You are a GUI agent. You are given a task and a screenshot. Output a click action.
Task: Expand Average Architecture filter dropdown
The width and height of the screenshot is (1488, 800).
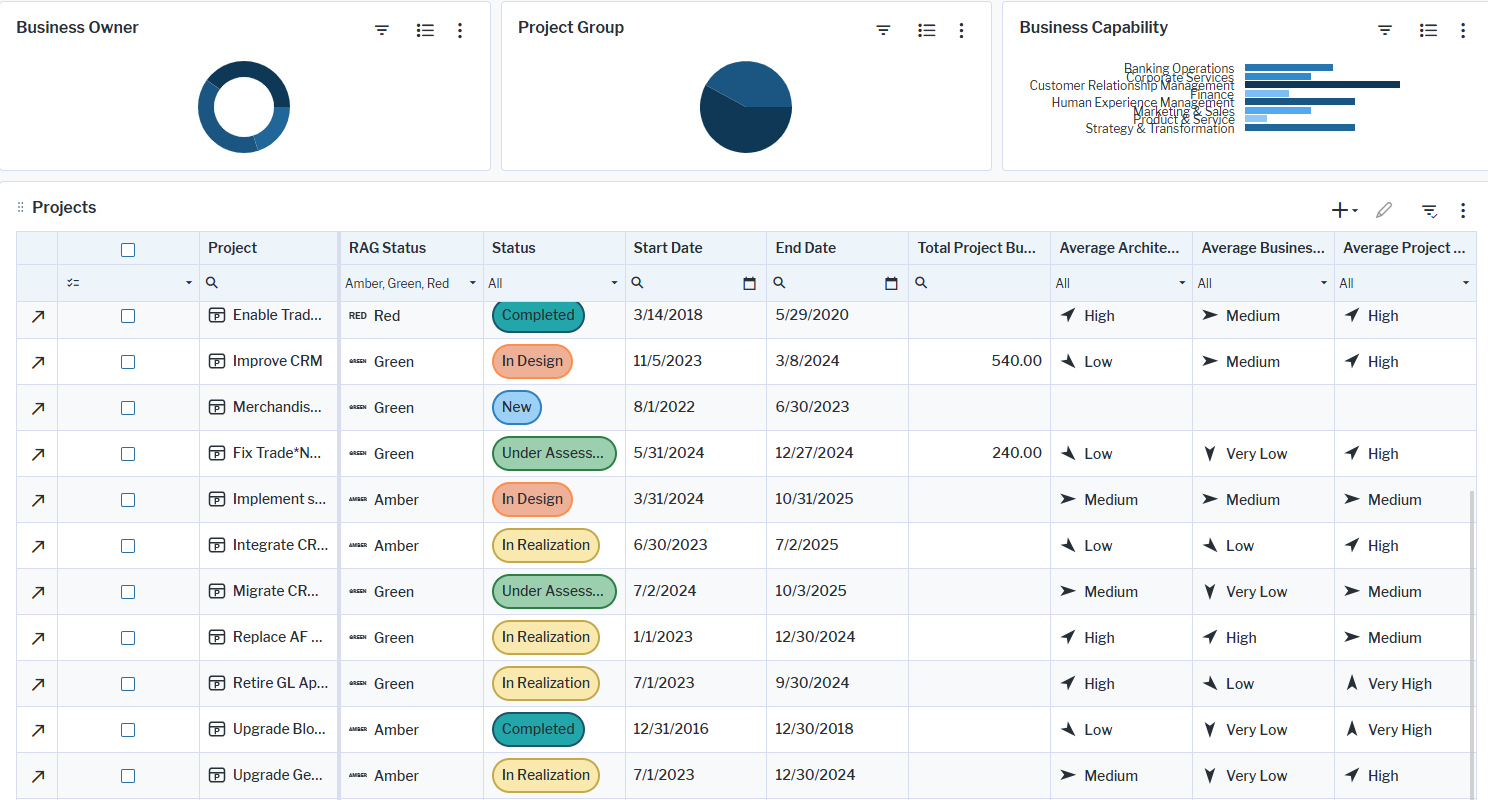pyautogui.click(x=1182, y=284)
